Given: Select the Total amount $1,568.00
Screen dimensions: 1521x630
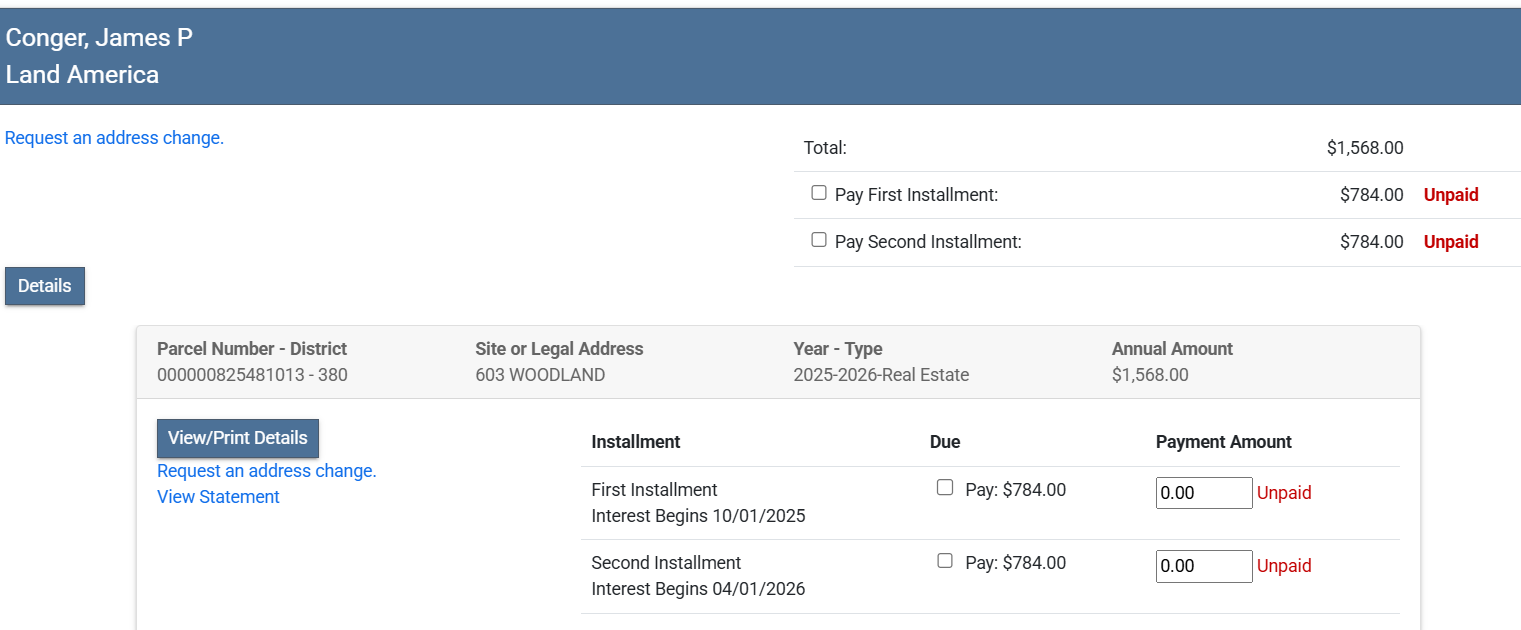Looking at the screenshot, I should 1364,148.
